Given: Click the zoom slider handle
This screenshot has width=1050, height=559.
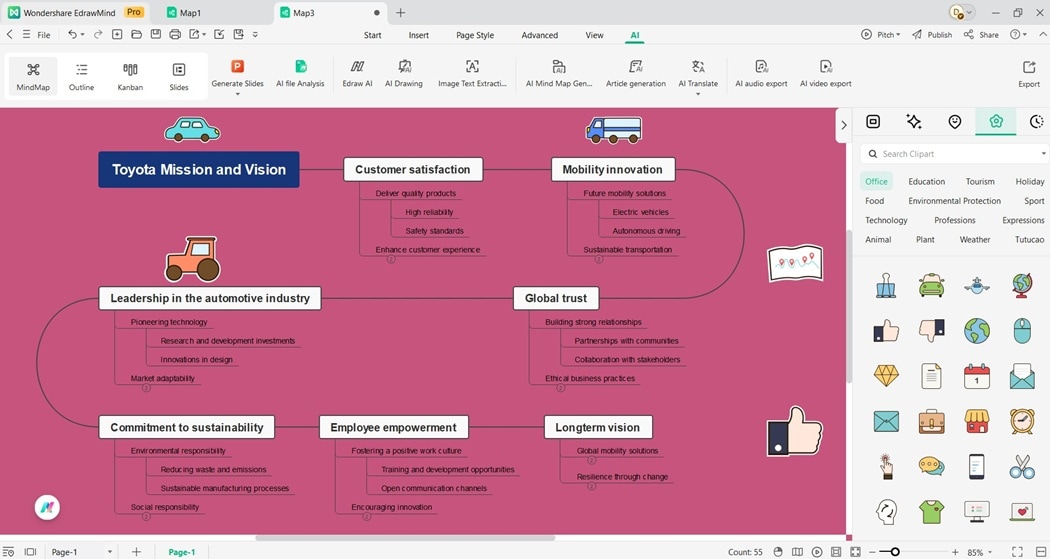Looking at the screenshot, I should [895, 552].
